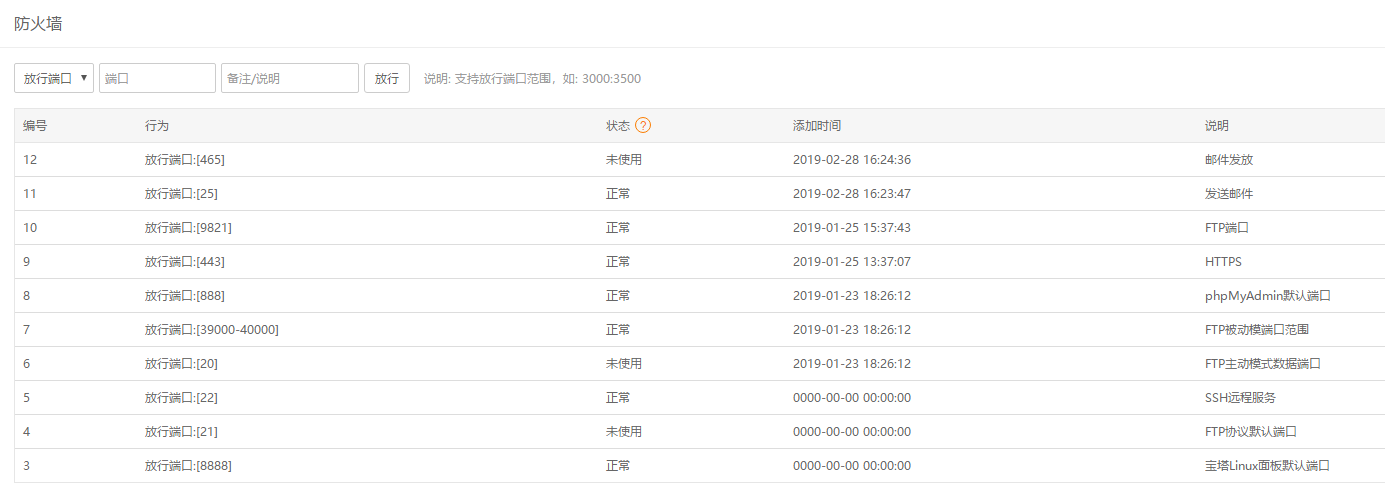This screenshot has width=1385, height=485.
Task: Click the HTTPS description text
Action: (x=1223, y=262)
